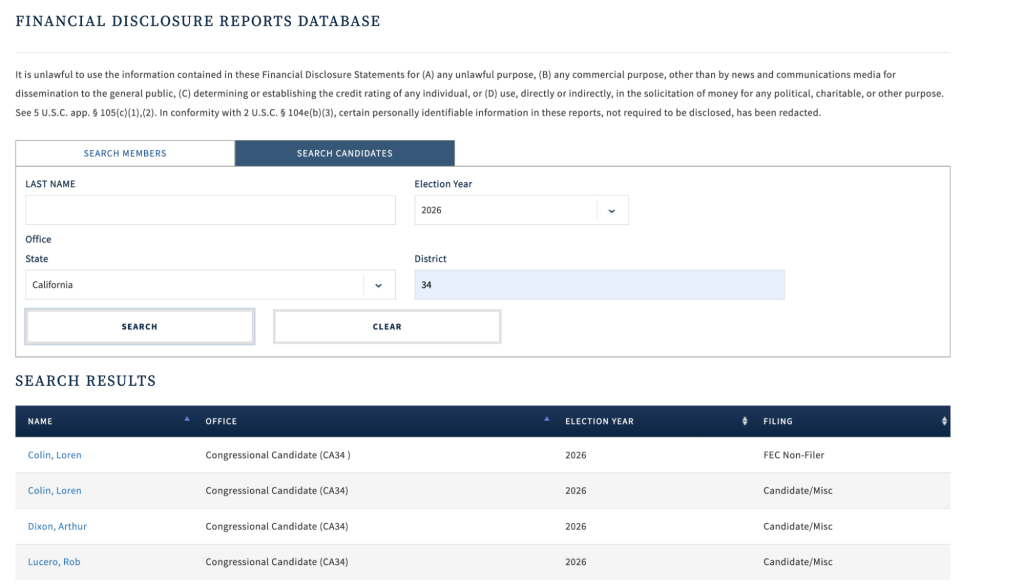Image resolution: width=1024 pixels, height=588 pixels.
Task: Click the Financial Disclosure Reports Database heading
Action: (x=198, y=21)
